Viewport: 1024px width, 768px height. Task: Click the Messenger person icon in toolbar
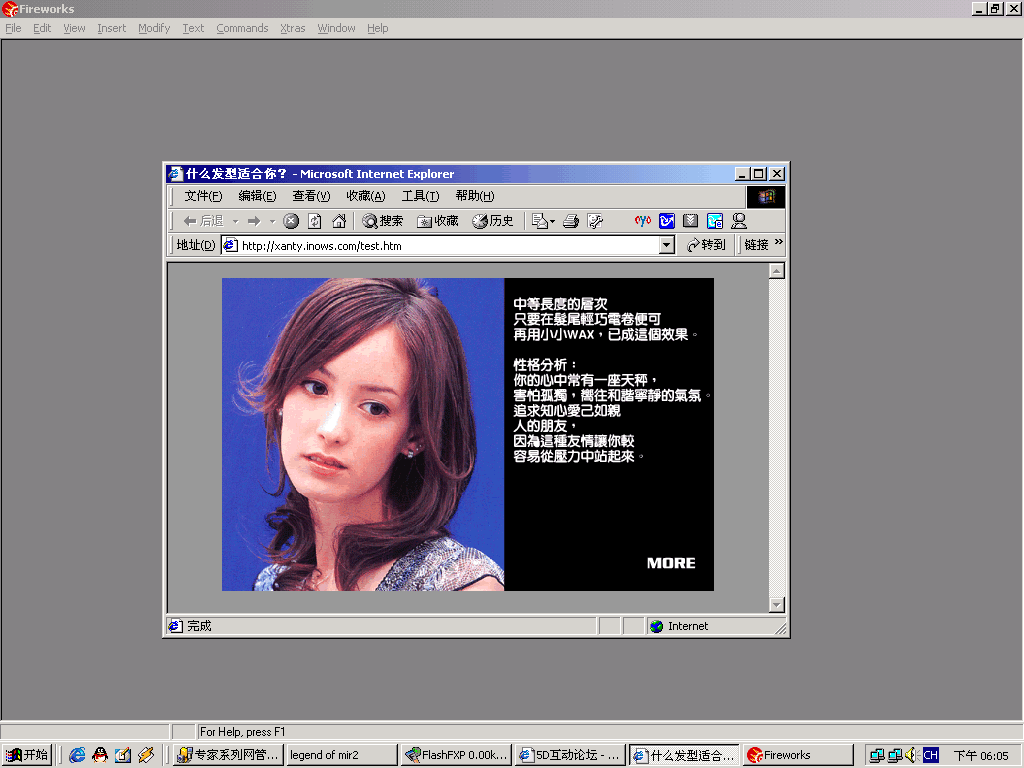tap(739, 221)
